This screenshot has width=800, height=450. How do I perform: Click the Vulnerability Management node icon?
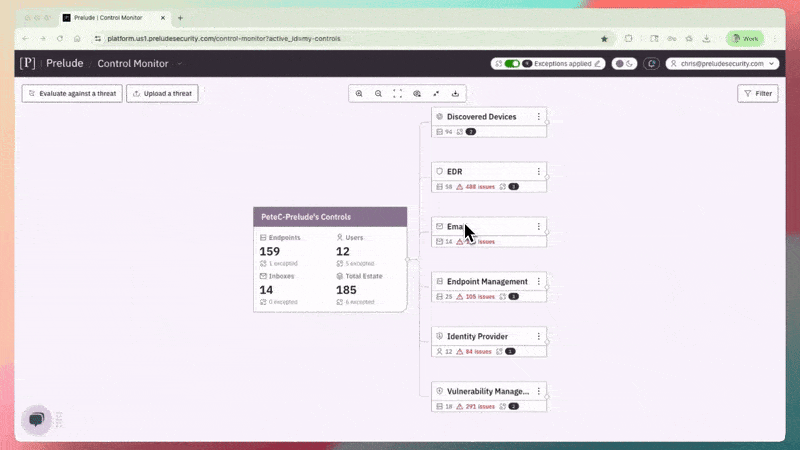pos(439,391)
